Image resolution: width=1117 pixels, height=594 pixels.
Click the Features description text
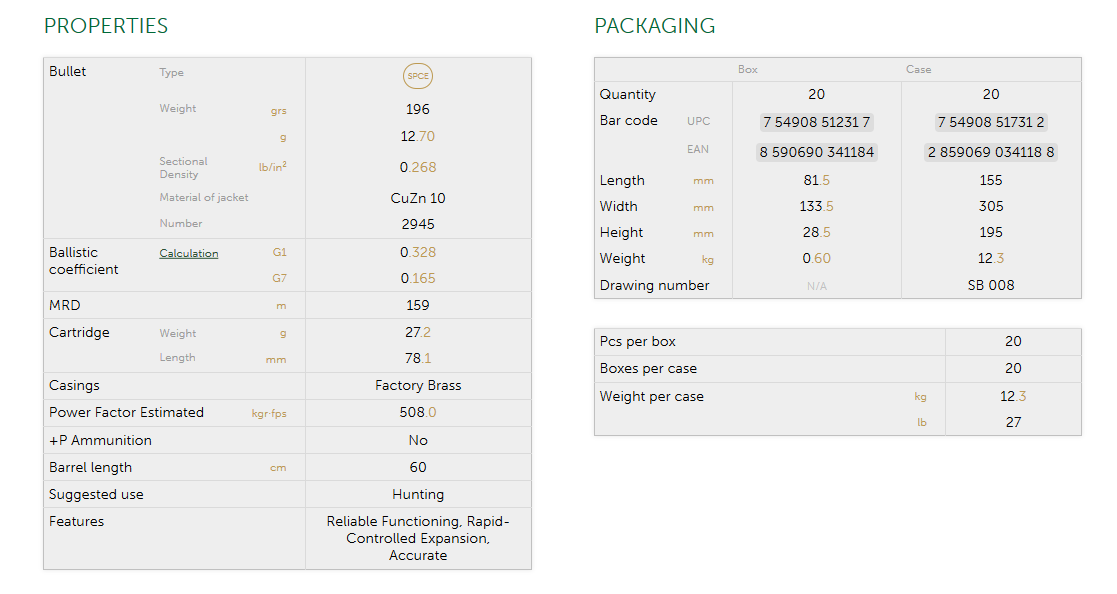point(418,538)
